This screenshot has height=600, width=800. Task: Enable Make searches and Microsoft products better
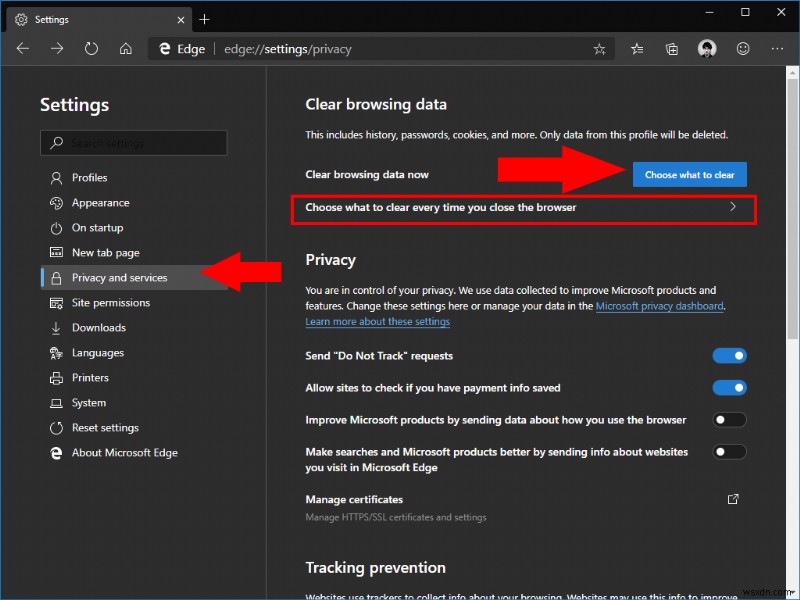coord(729,451)
